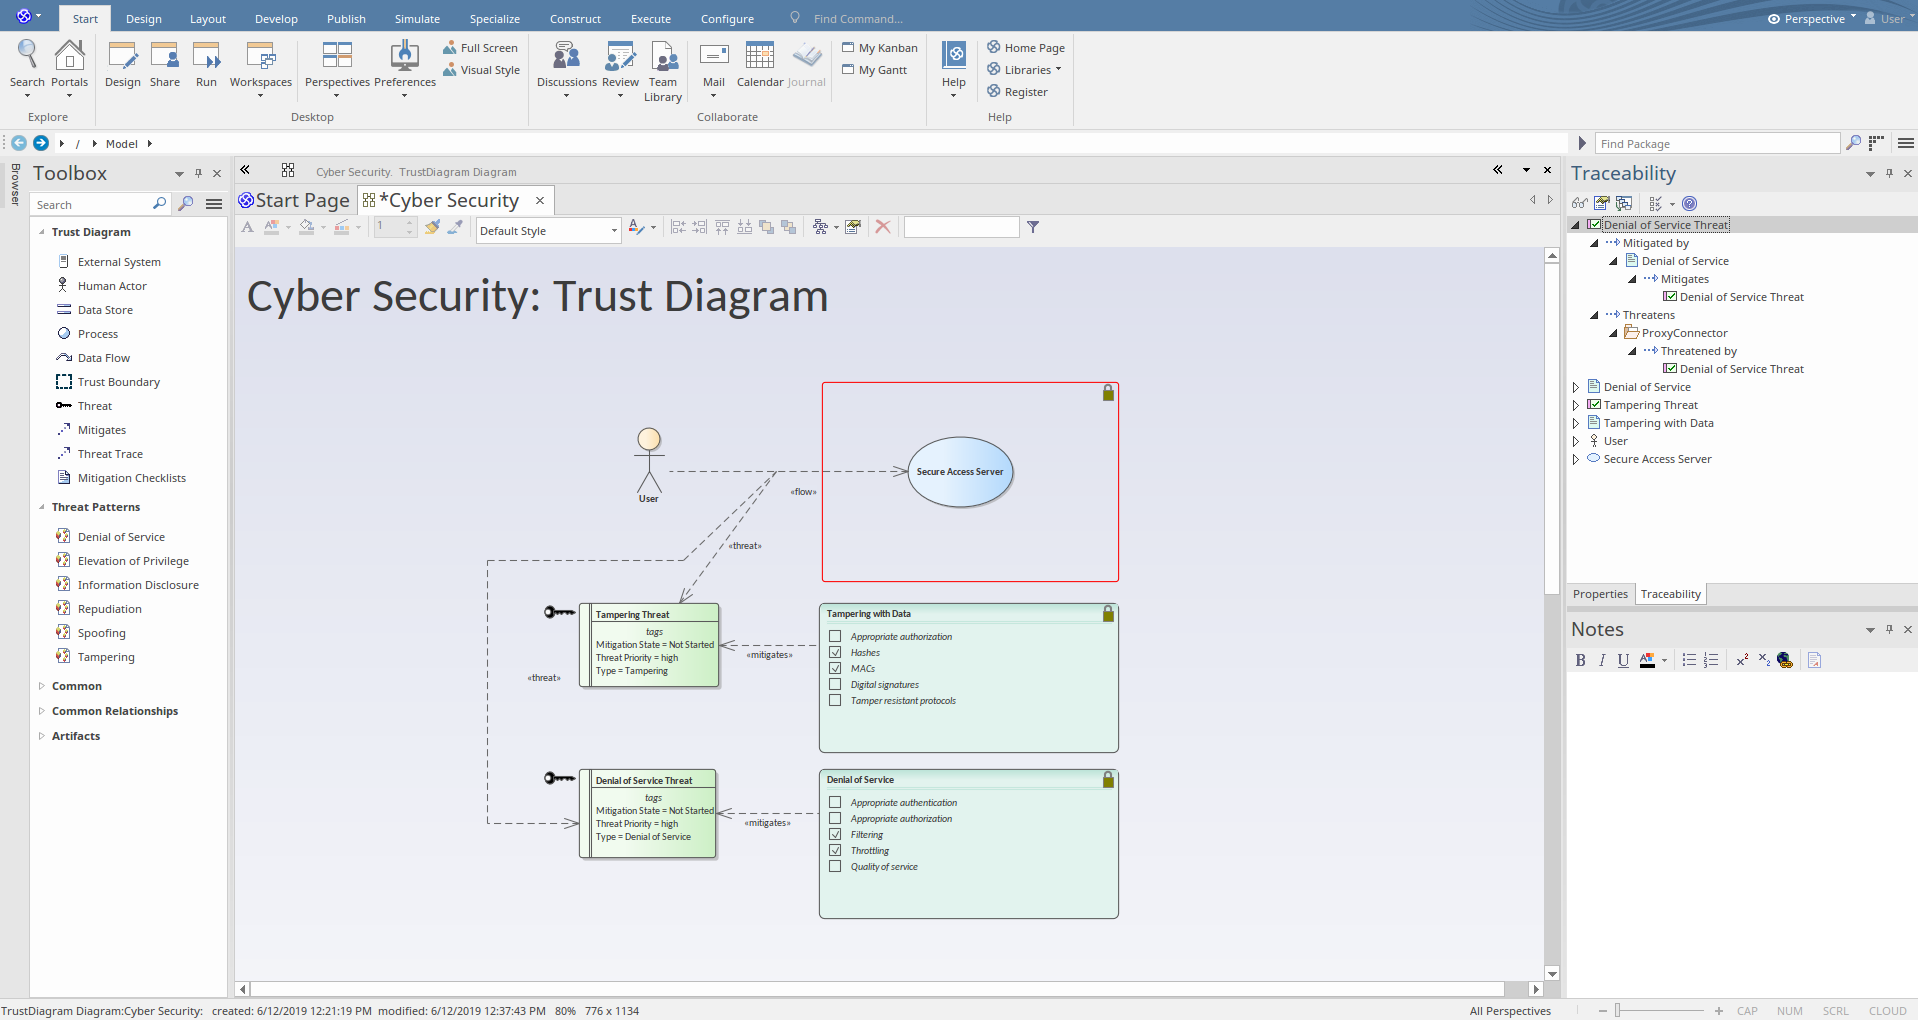Adjust the zoom slider in status bar

(x=1617, y=1011)
